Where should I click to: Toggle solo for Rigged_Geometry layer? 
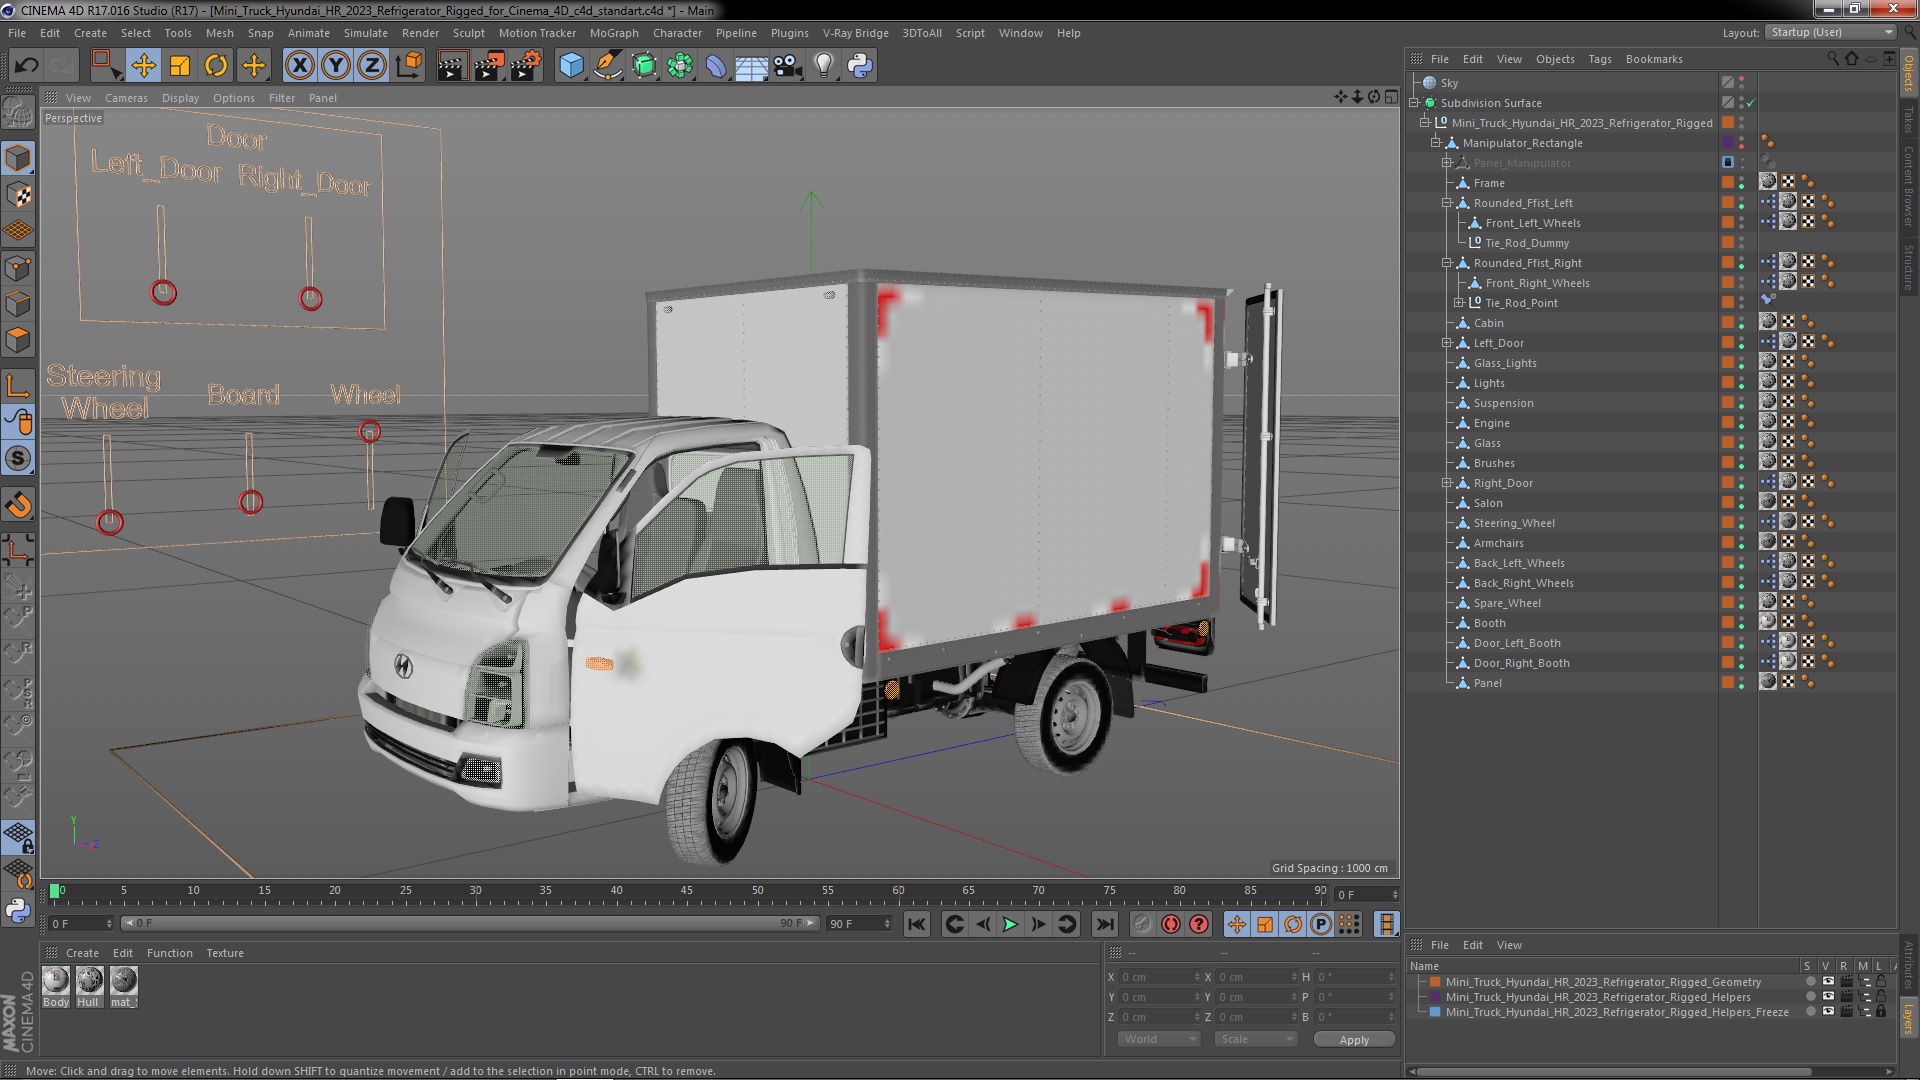(1809, 982)
